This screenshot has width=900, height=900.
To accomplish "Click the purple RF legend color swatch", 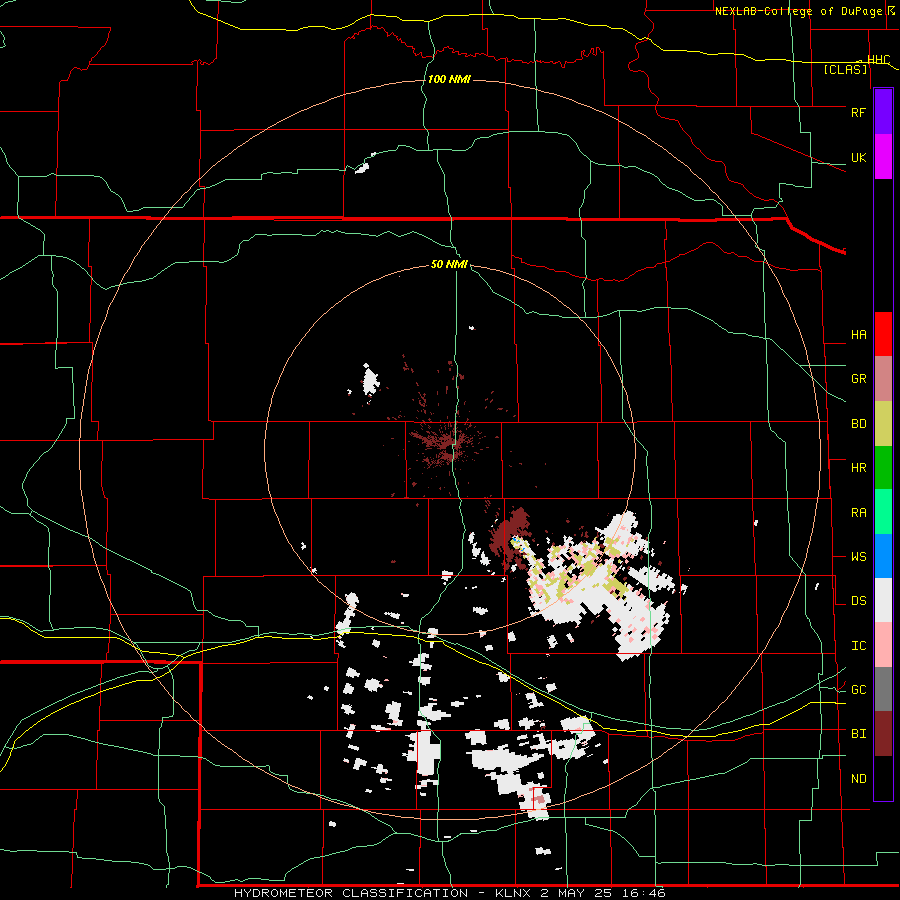I will point(883,112).
